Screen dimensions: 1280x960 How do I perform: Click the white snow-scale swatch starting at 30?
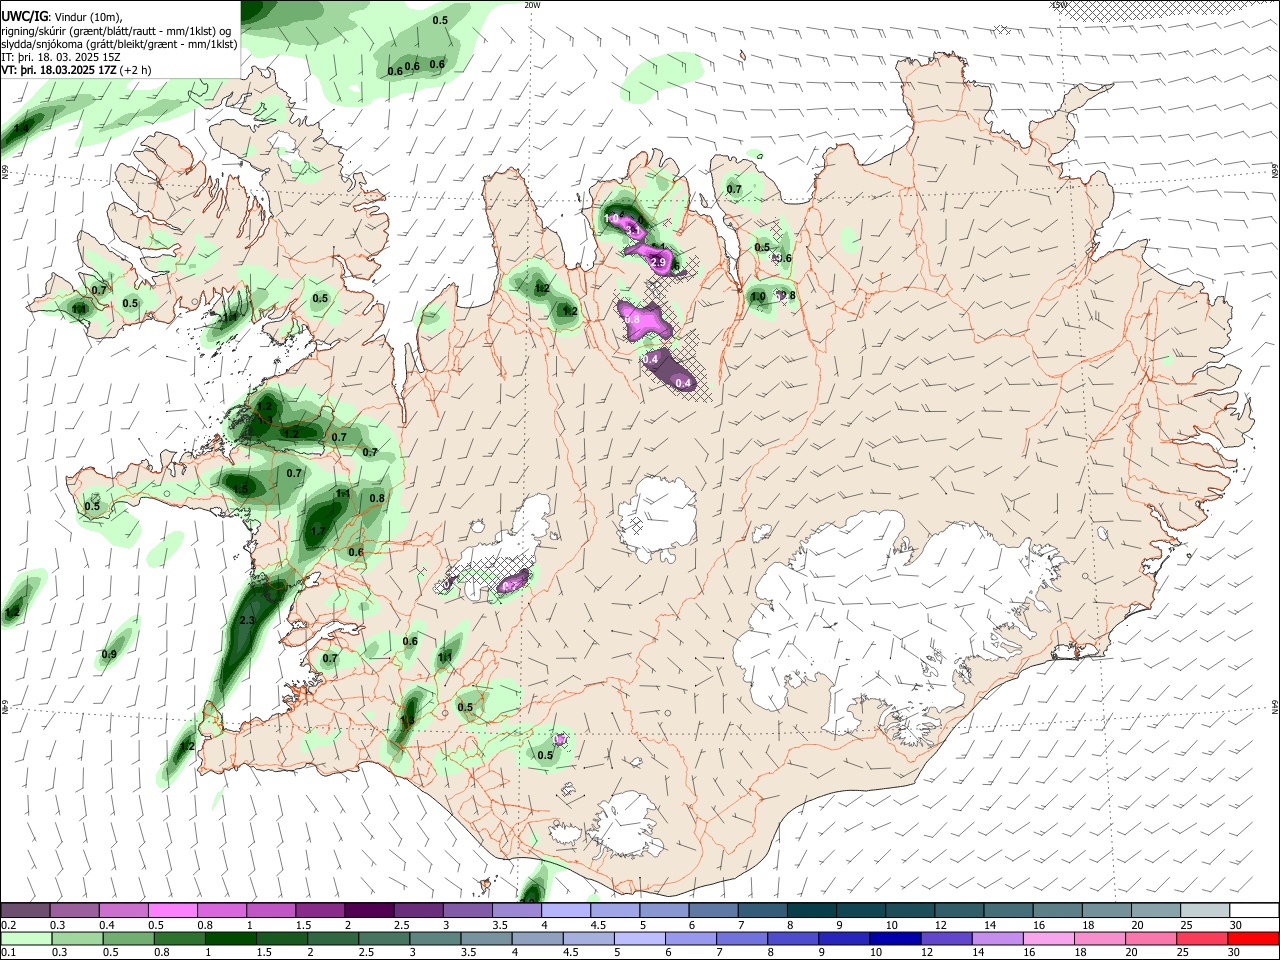pos(1253,911)
